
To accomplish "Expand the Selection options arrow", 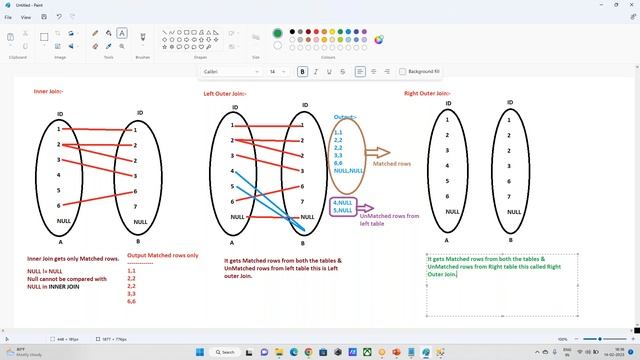I will click(44, 46).
